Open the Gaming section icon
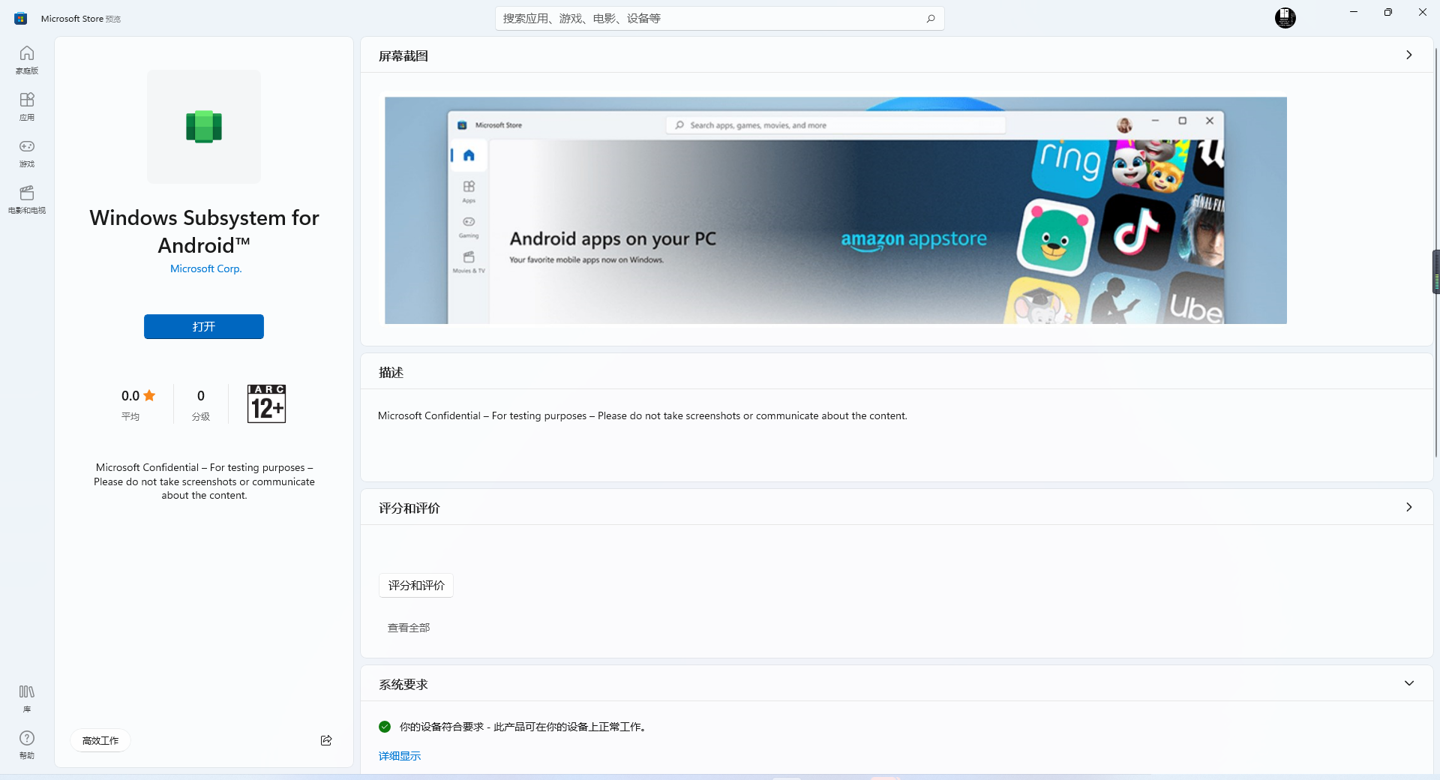The height and width of the screenshot is (780, 1440). (27, 147)
